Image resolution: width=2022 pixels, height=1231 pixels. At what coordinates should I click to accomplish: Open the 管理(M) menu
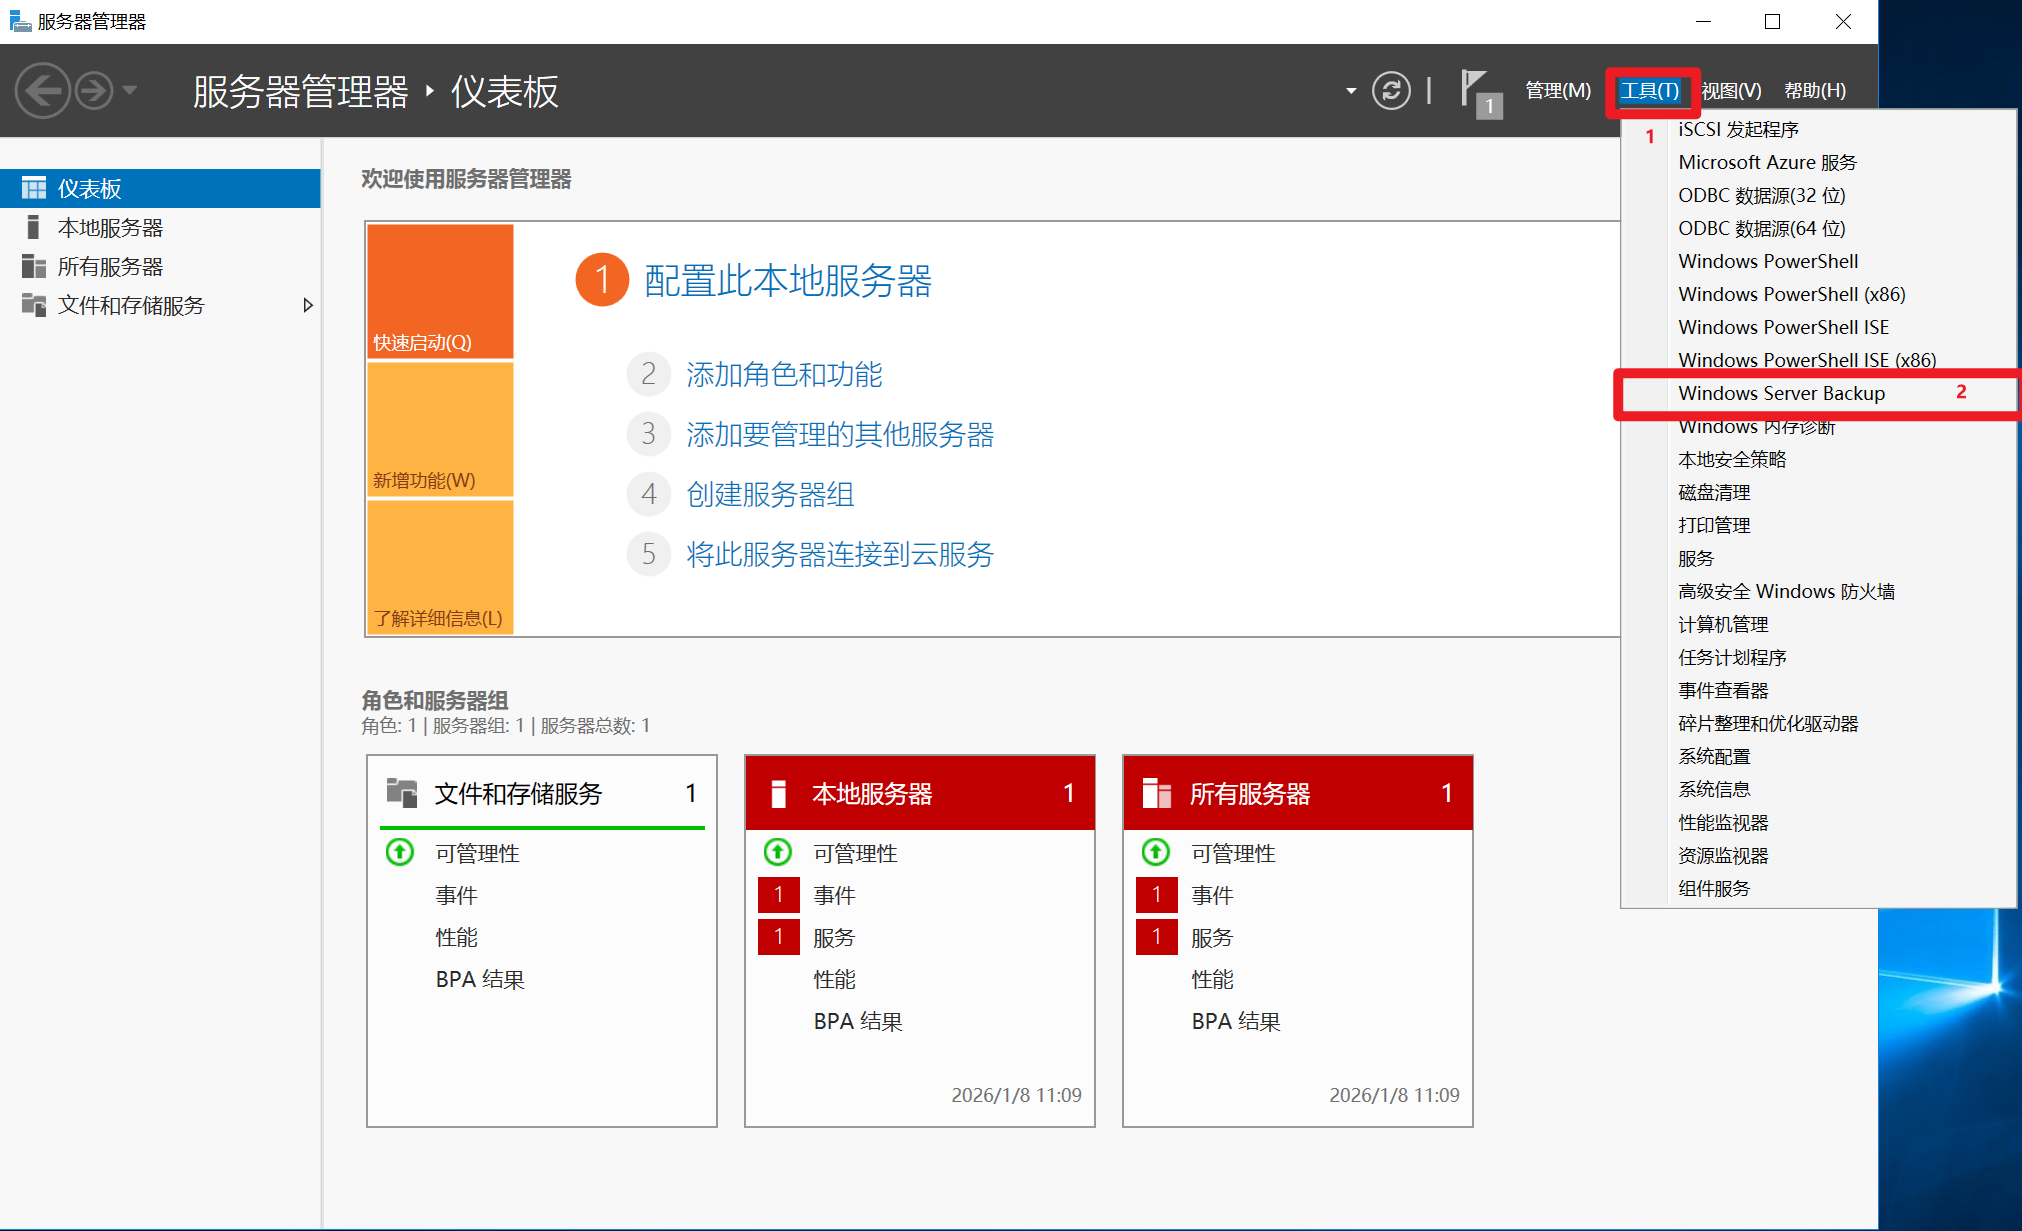click(x=1557, y=91)
